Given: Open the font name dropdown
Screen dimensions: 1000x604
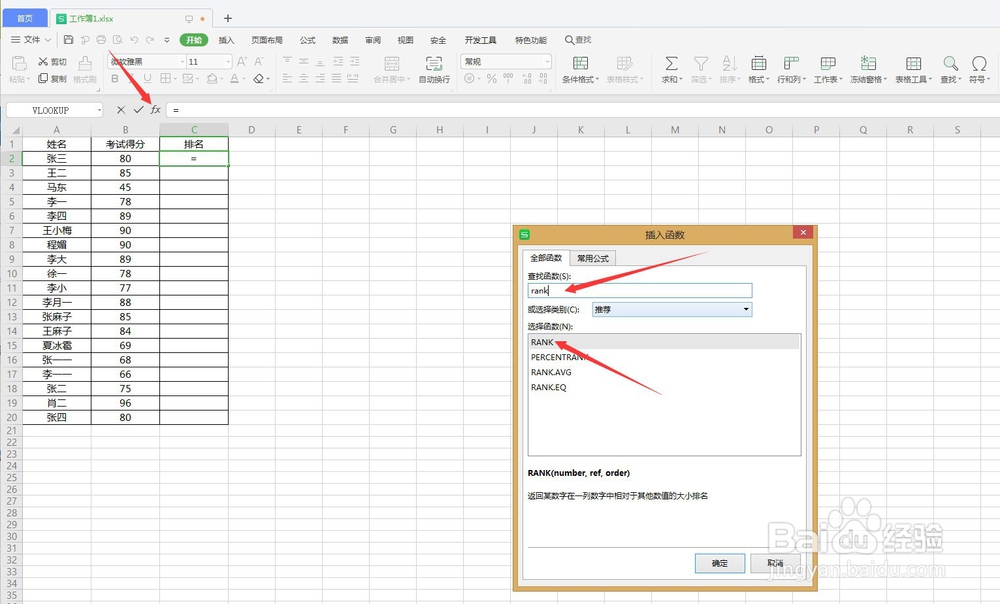Looking at the screenshot, I should click(182, 62).
